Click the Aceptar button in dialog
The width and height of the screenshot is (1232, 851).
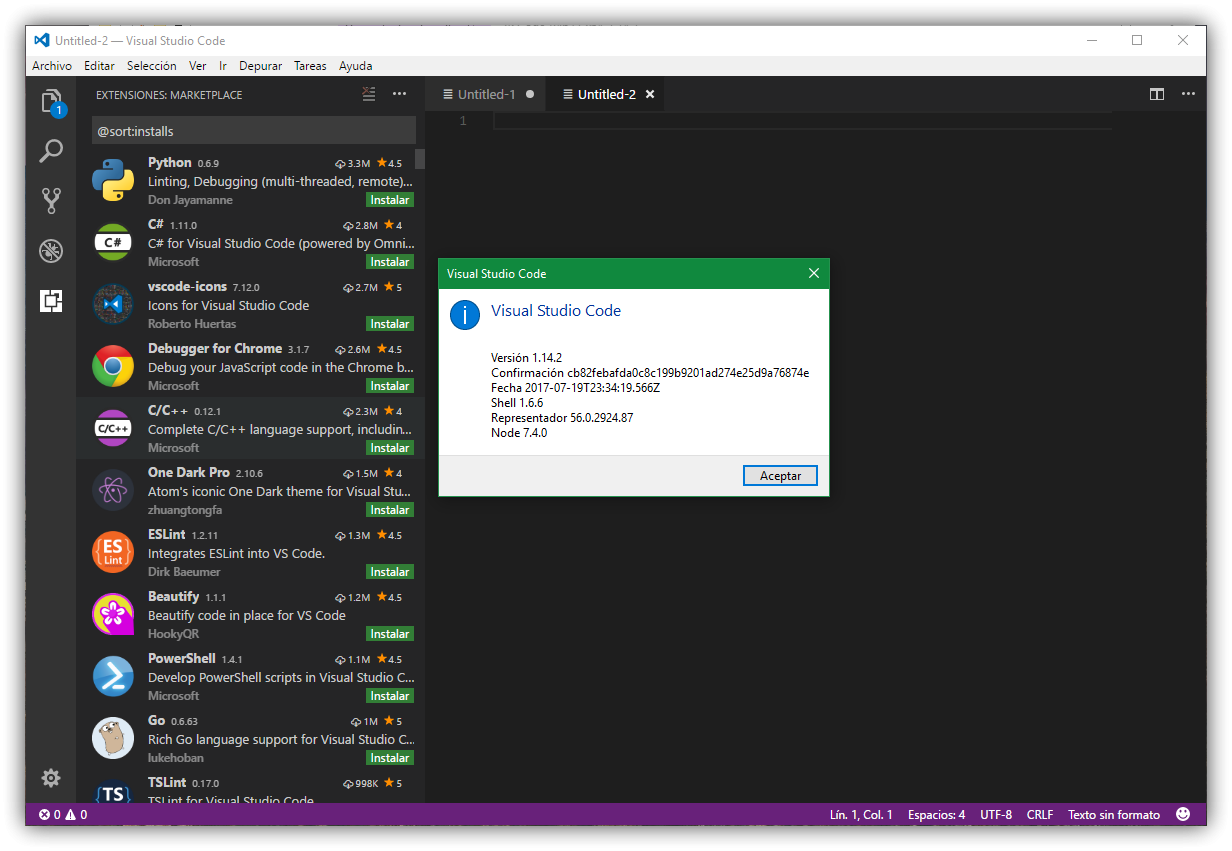(x=780, y=476)
